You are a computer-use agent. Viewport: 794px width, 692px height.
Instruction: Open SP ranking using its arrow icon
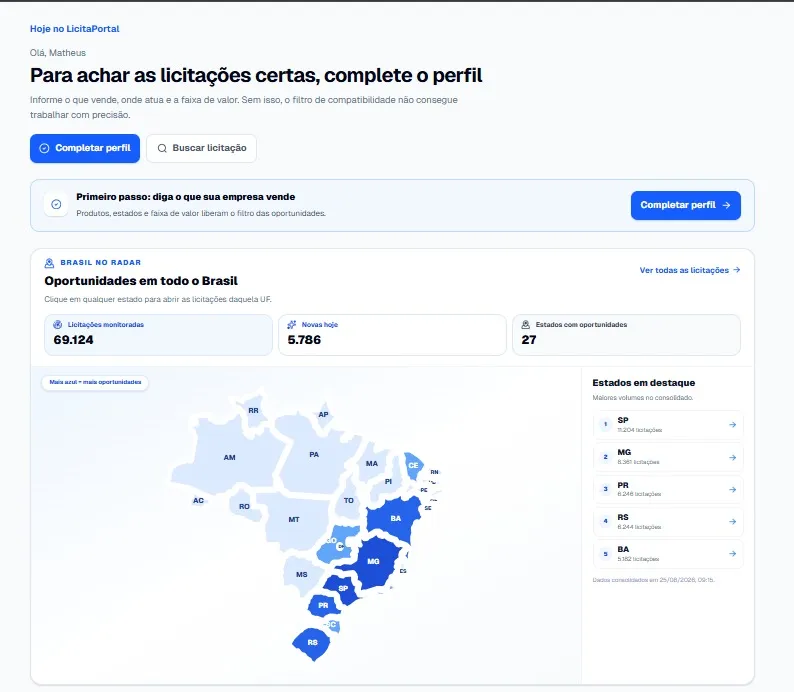pyautogui.click(x=732, y=425)
